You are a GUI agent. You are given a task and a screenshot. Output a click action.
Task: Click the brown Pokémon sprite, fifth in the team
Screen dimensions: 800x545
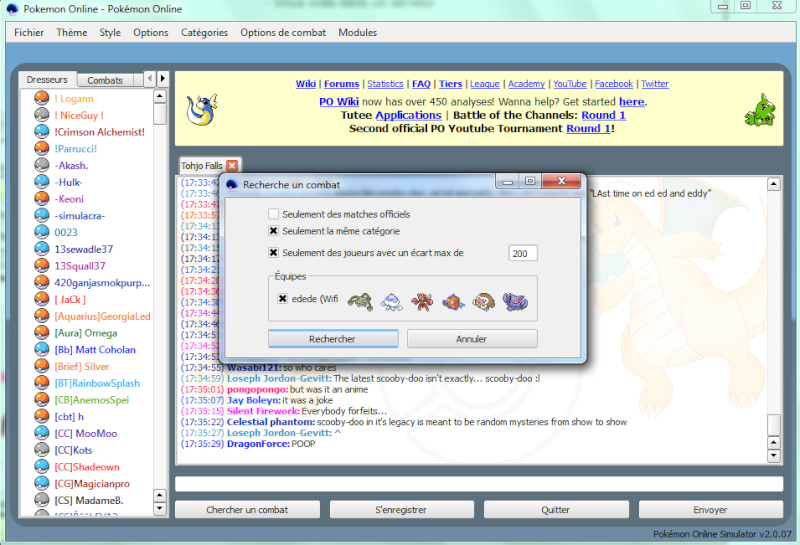(x=483, y=302)
